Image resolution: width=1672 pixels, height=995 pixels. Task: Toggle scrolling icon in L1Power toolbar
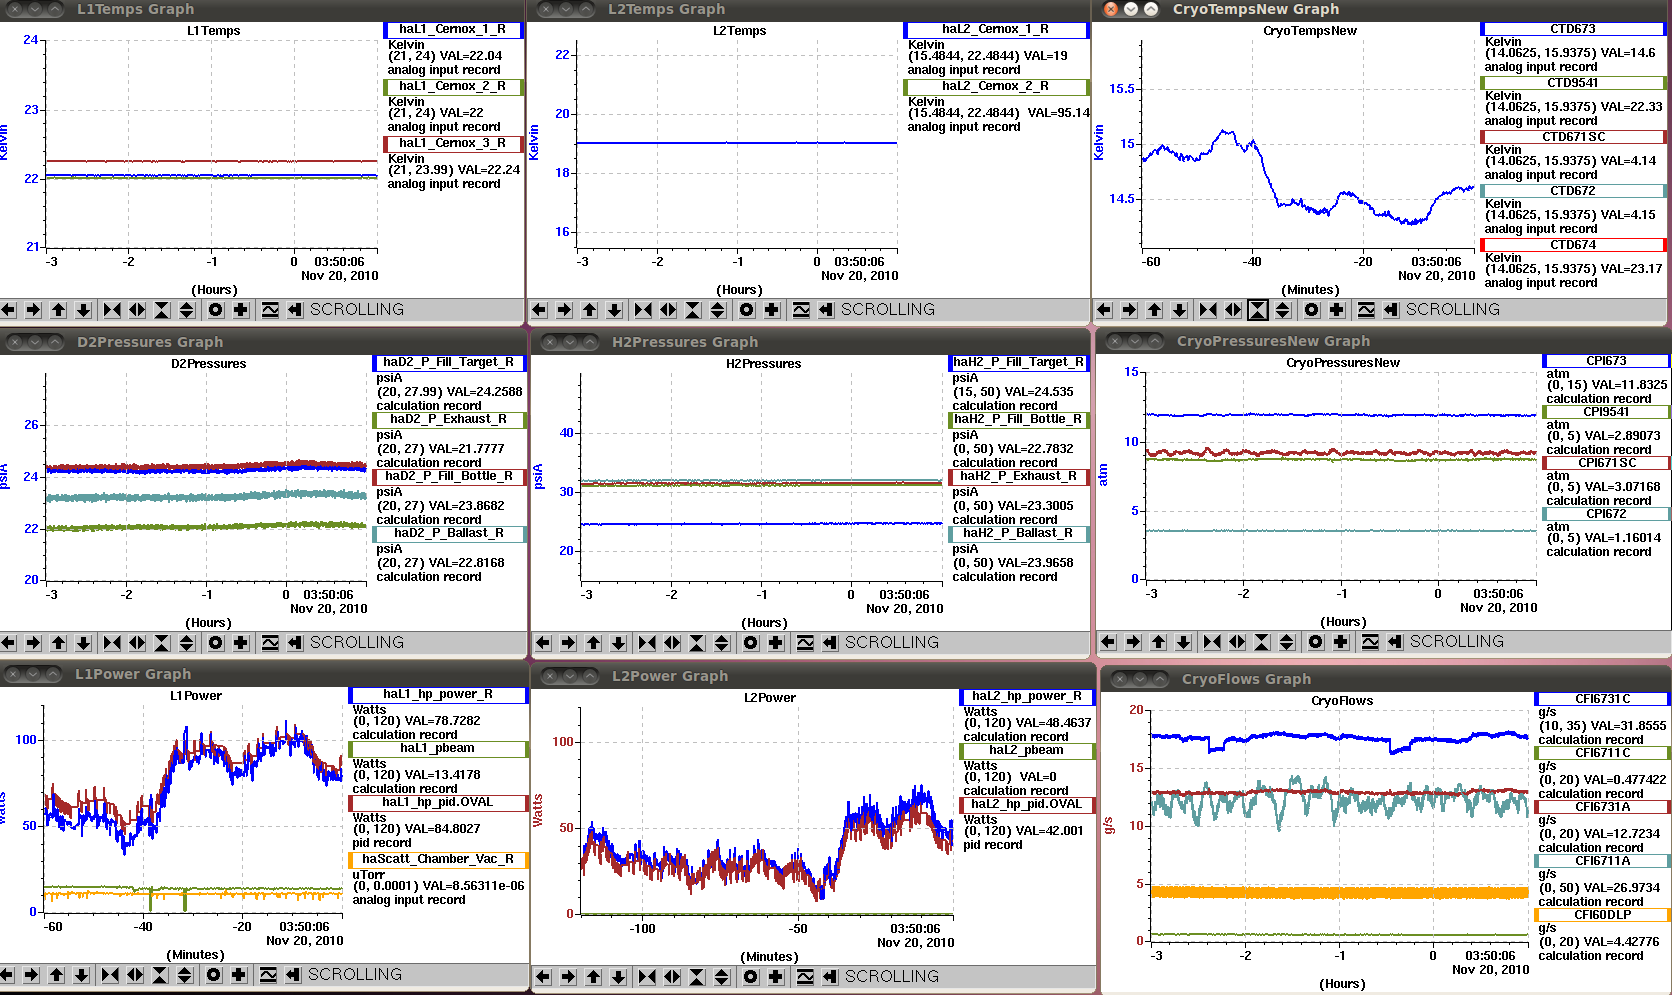click(293, 975)
